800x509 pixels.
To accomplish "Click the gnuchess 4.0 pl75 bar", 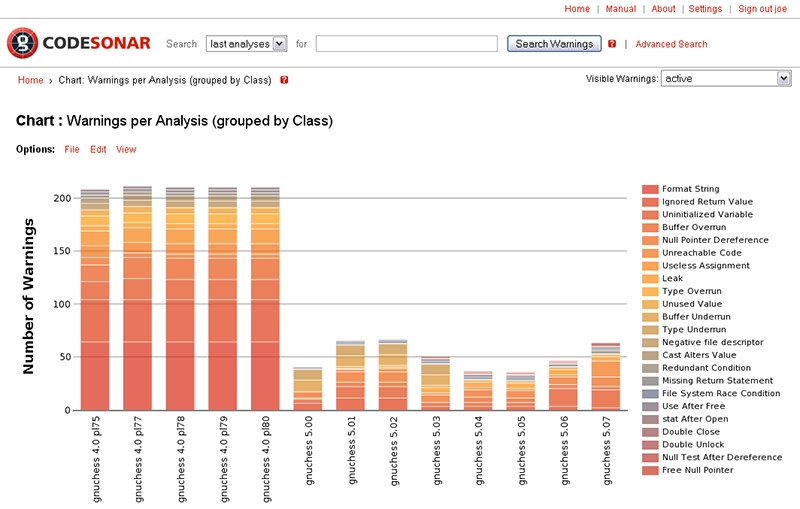I will point(95,300).
